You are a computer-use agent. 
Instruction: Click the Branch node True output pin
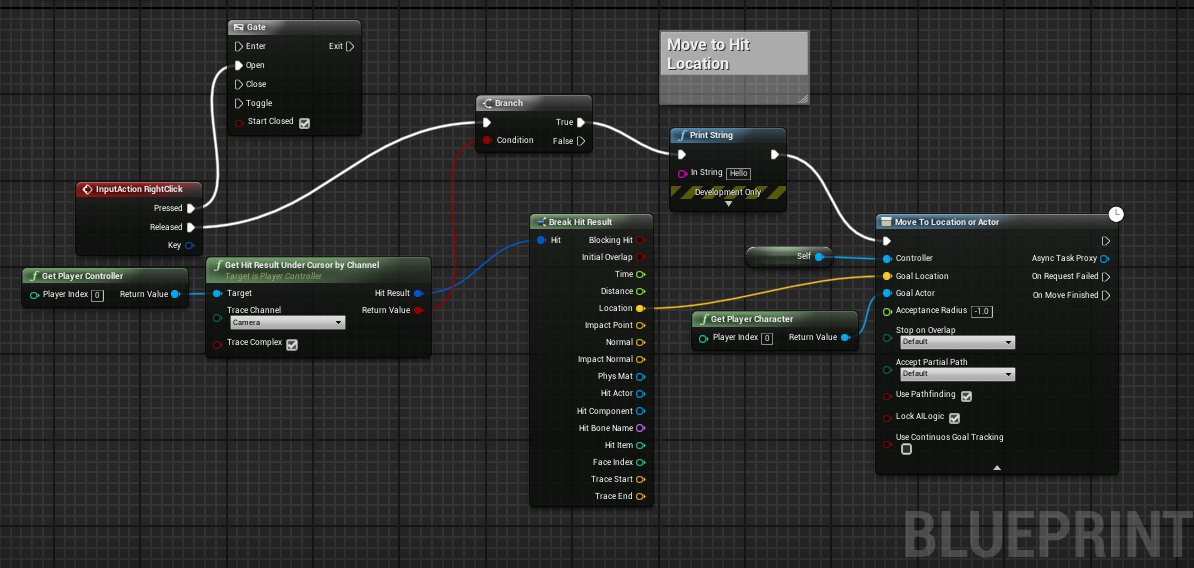click(x=581, y=122)
